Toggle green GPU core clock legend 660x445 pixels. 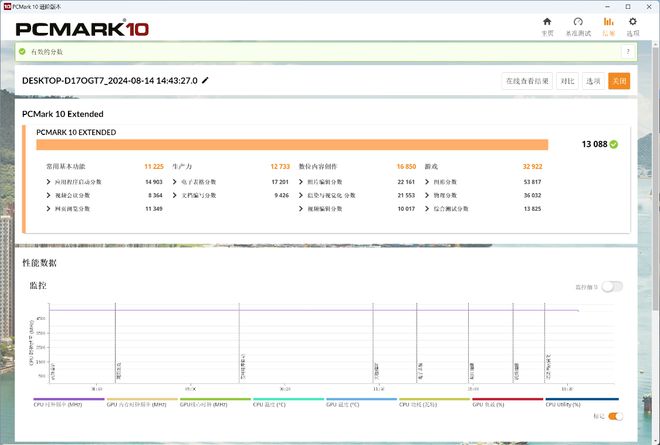click(215, 402)
